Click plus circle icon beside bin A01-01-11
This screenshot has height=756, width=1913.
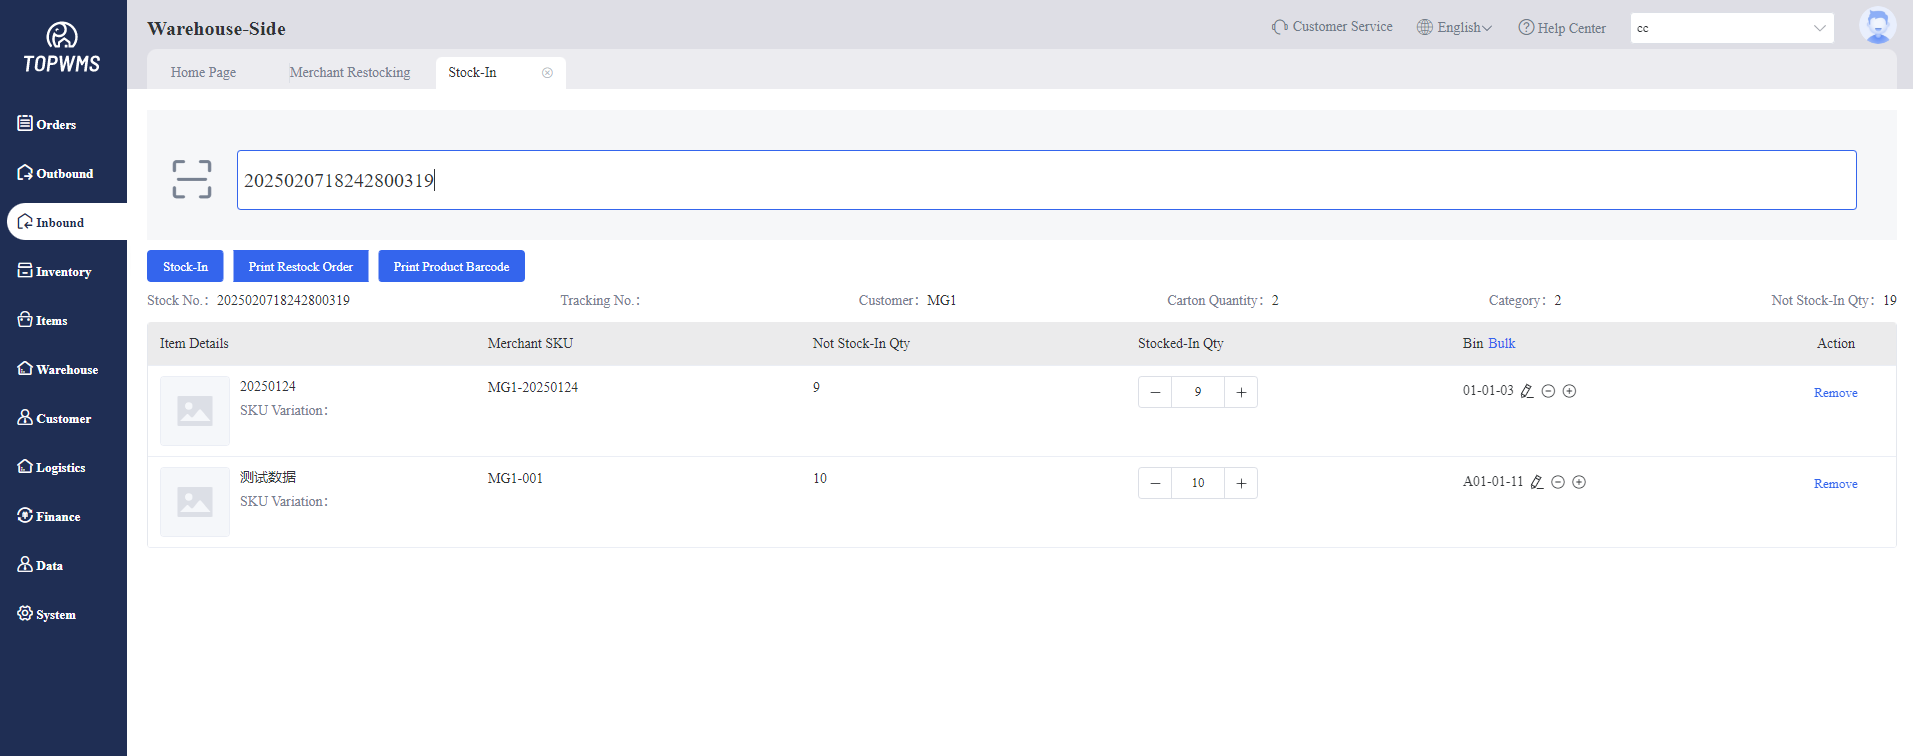(1579, 482)
